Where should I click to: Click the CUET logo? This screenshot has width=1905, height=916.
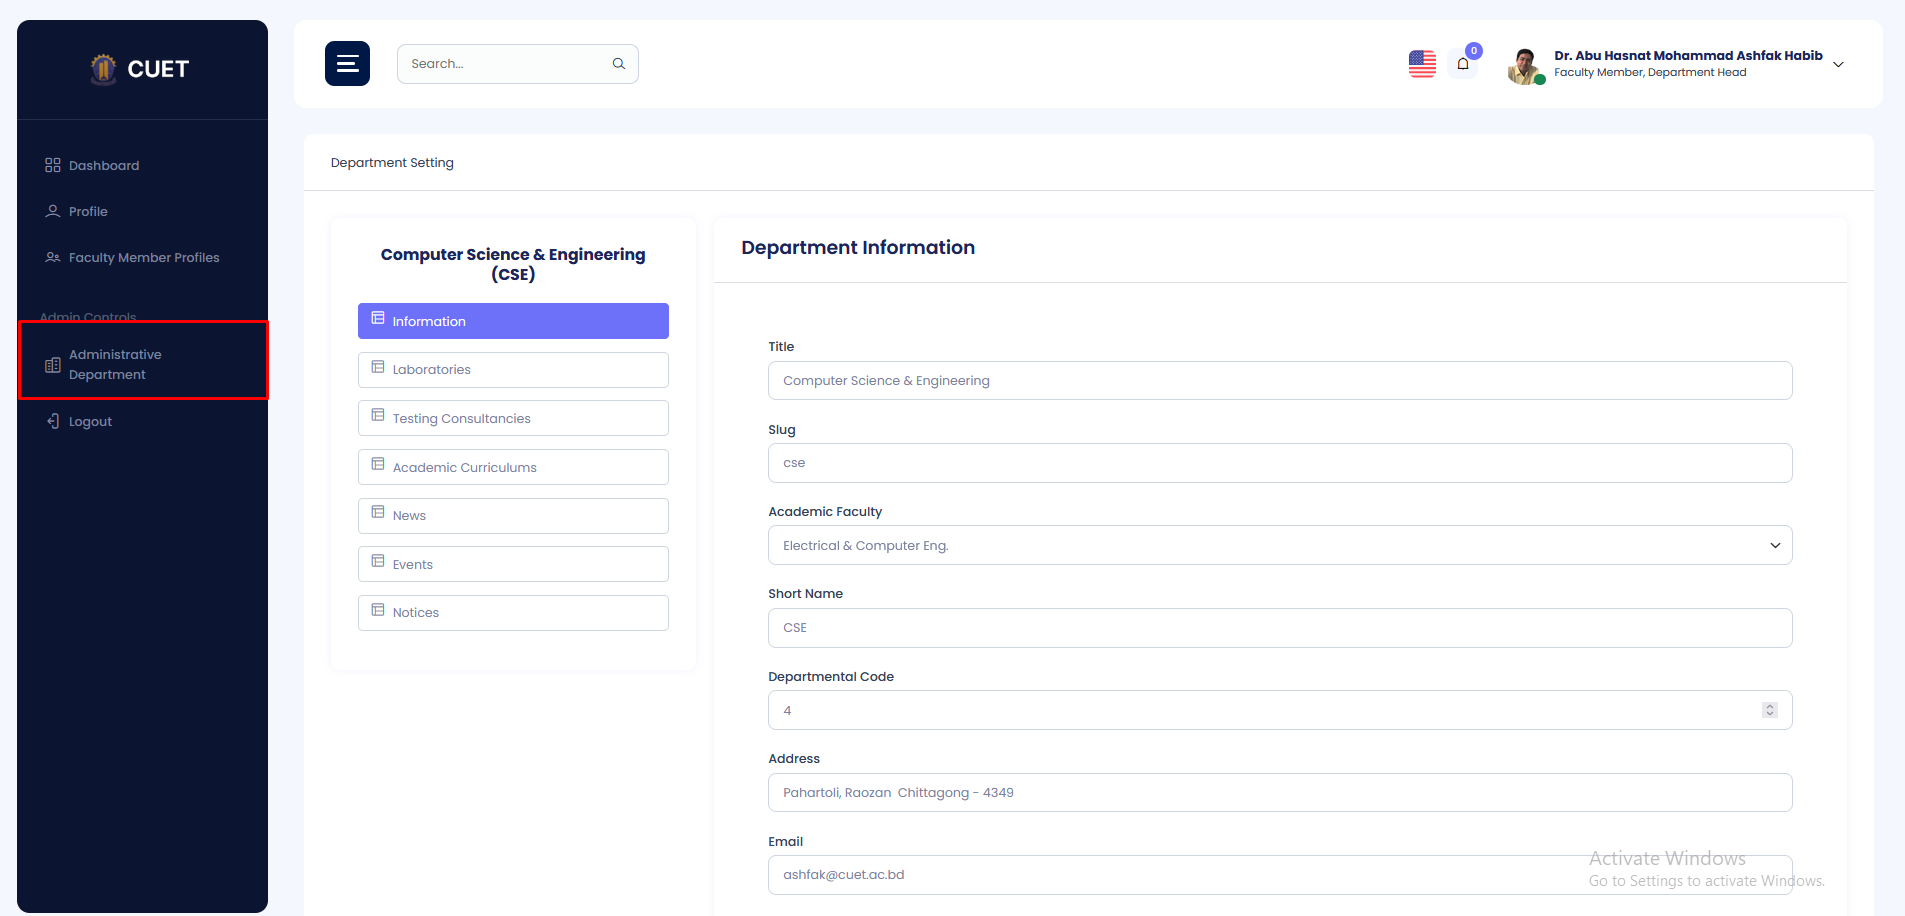[141, 69]
